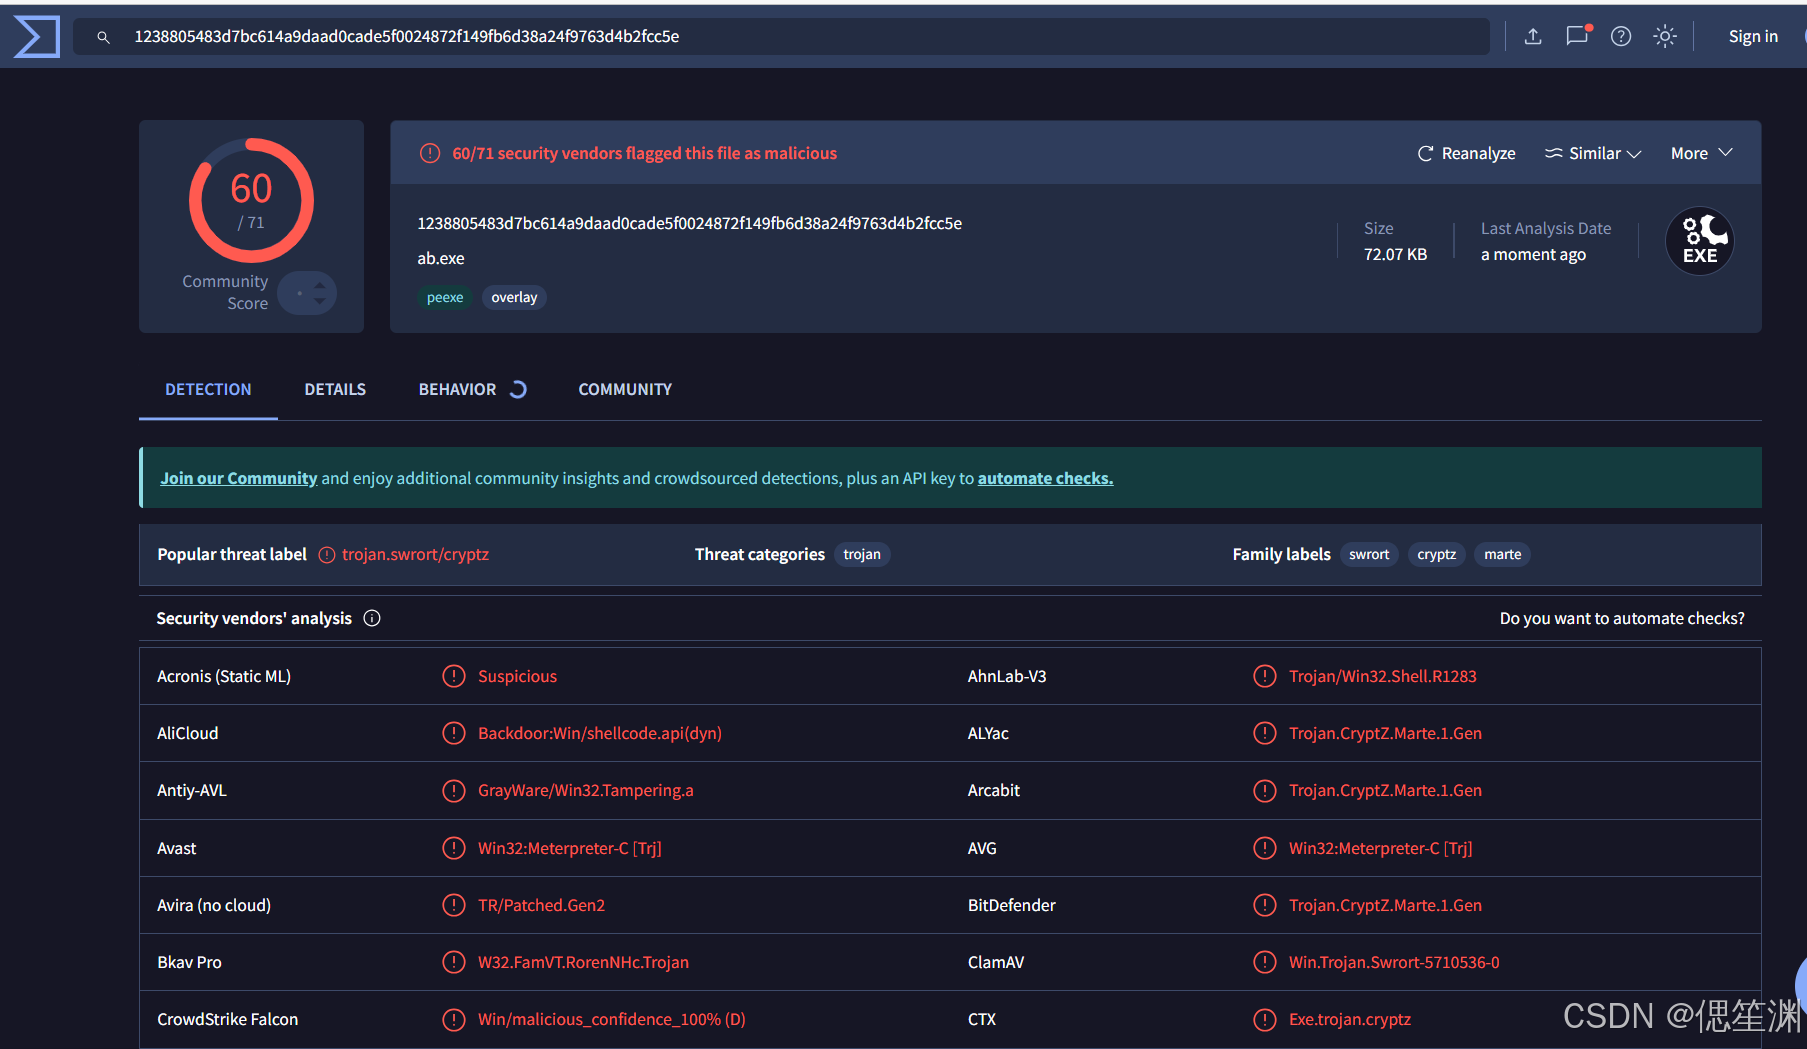Expand the More dropdown

(x=1701, y=153)
